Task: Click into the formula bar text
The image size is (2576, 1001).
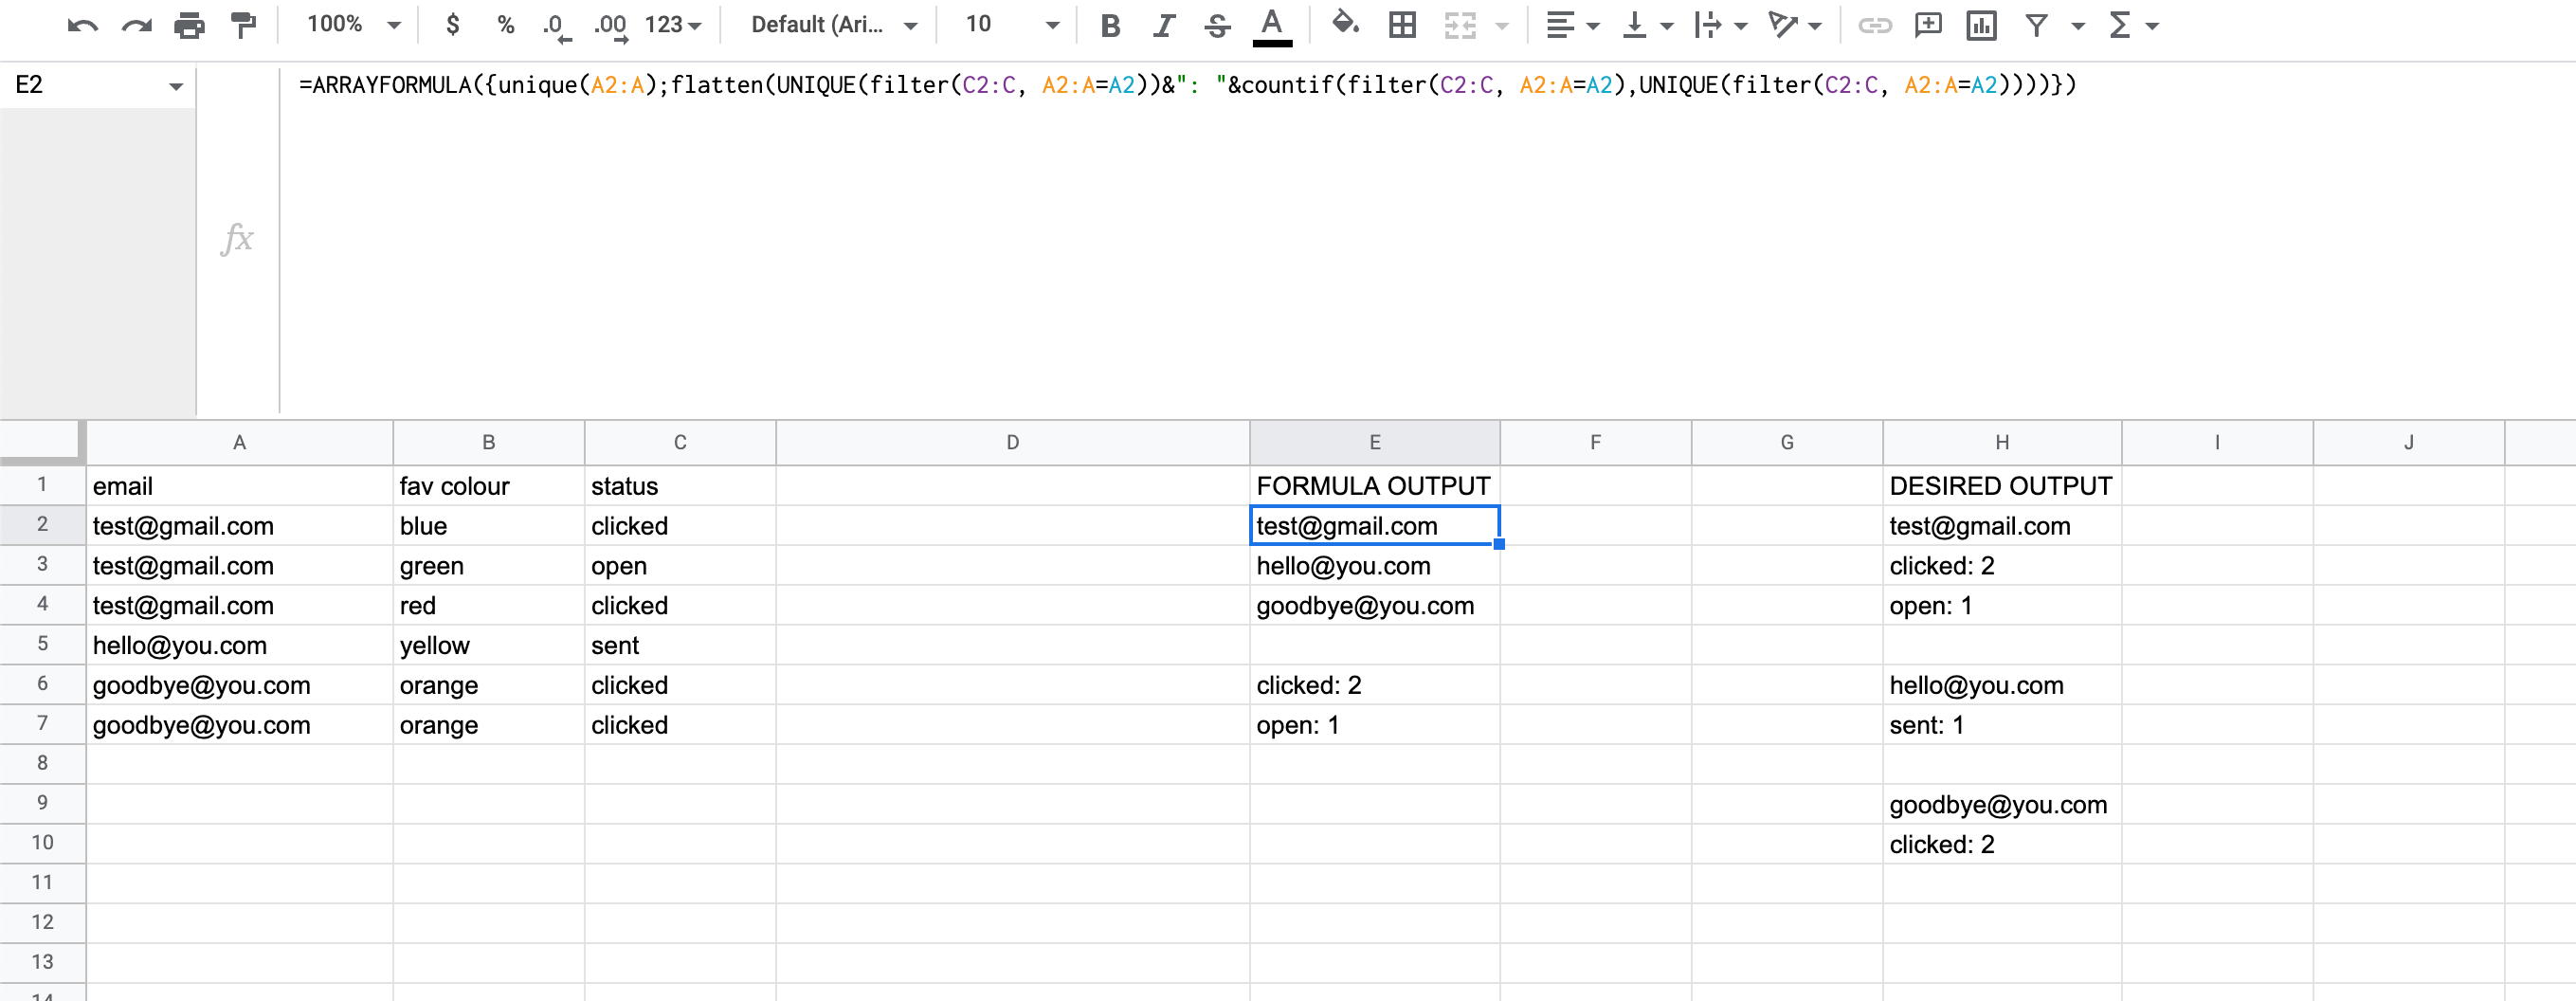Action: (1187, 85)
